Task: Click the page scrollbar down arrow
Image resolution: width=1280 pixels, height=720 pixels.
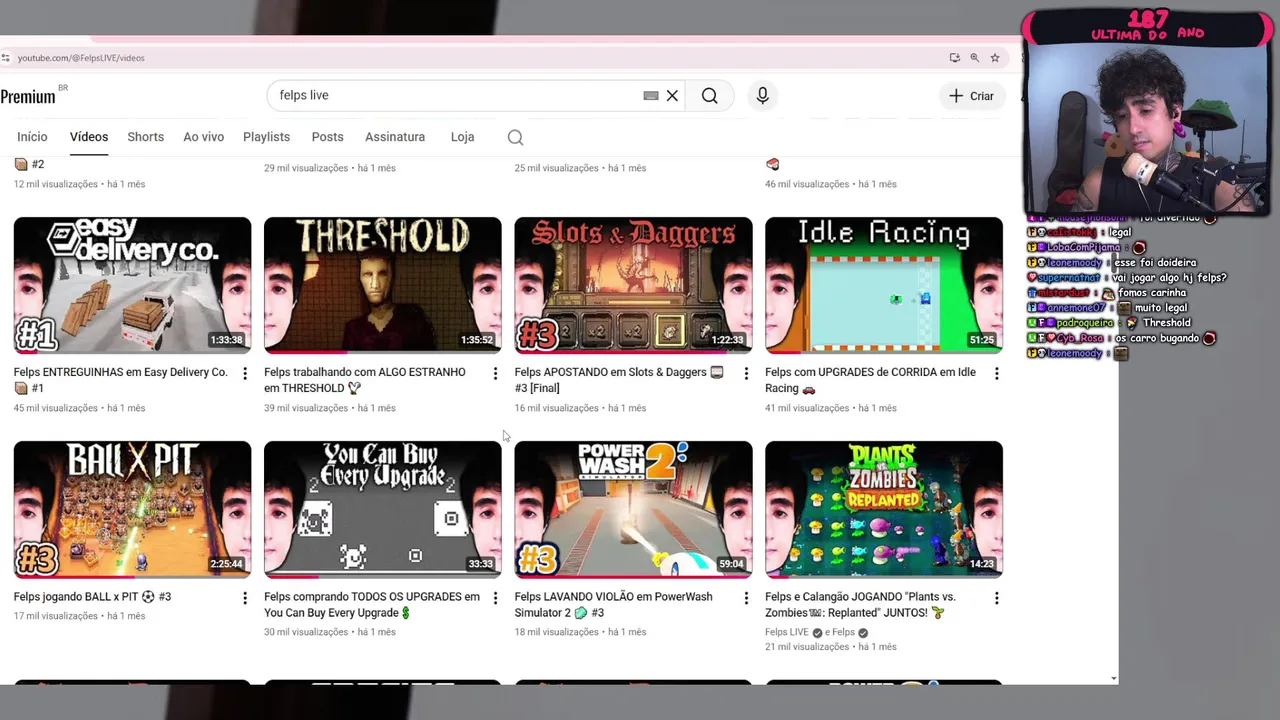Action: tap(1114, 679)
